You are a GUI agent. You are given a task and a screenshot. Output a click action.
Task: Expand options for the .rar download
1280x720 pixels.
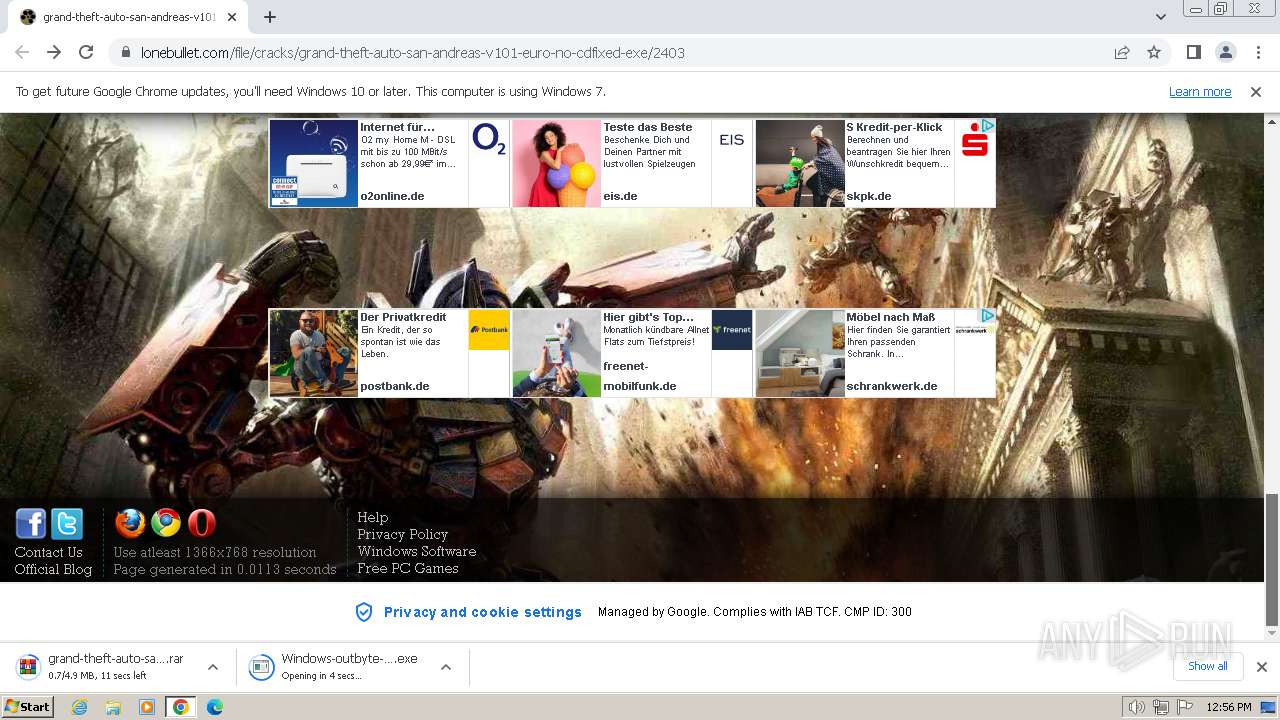213,667
